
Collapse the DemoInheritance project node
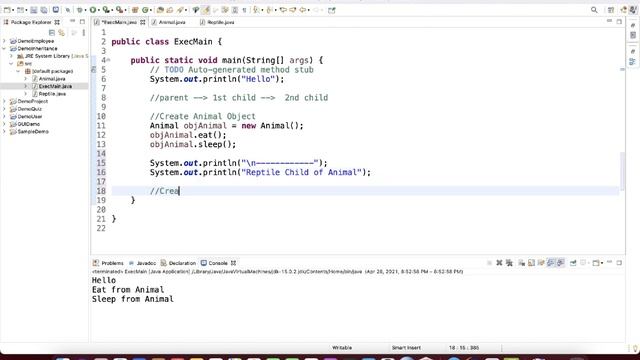coord(4,48)
